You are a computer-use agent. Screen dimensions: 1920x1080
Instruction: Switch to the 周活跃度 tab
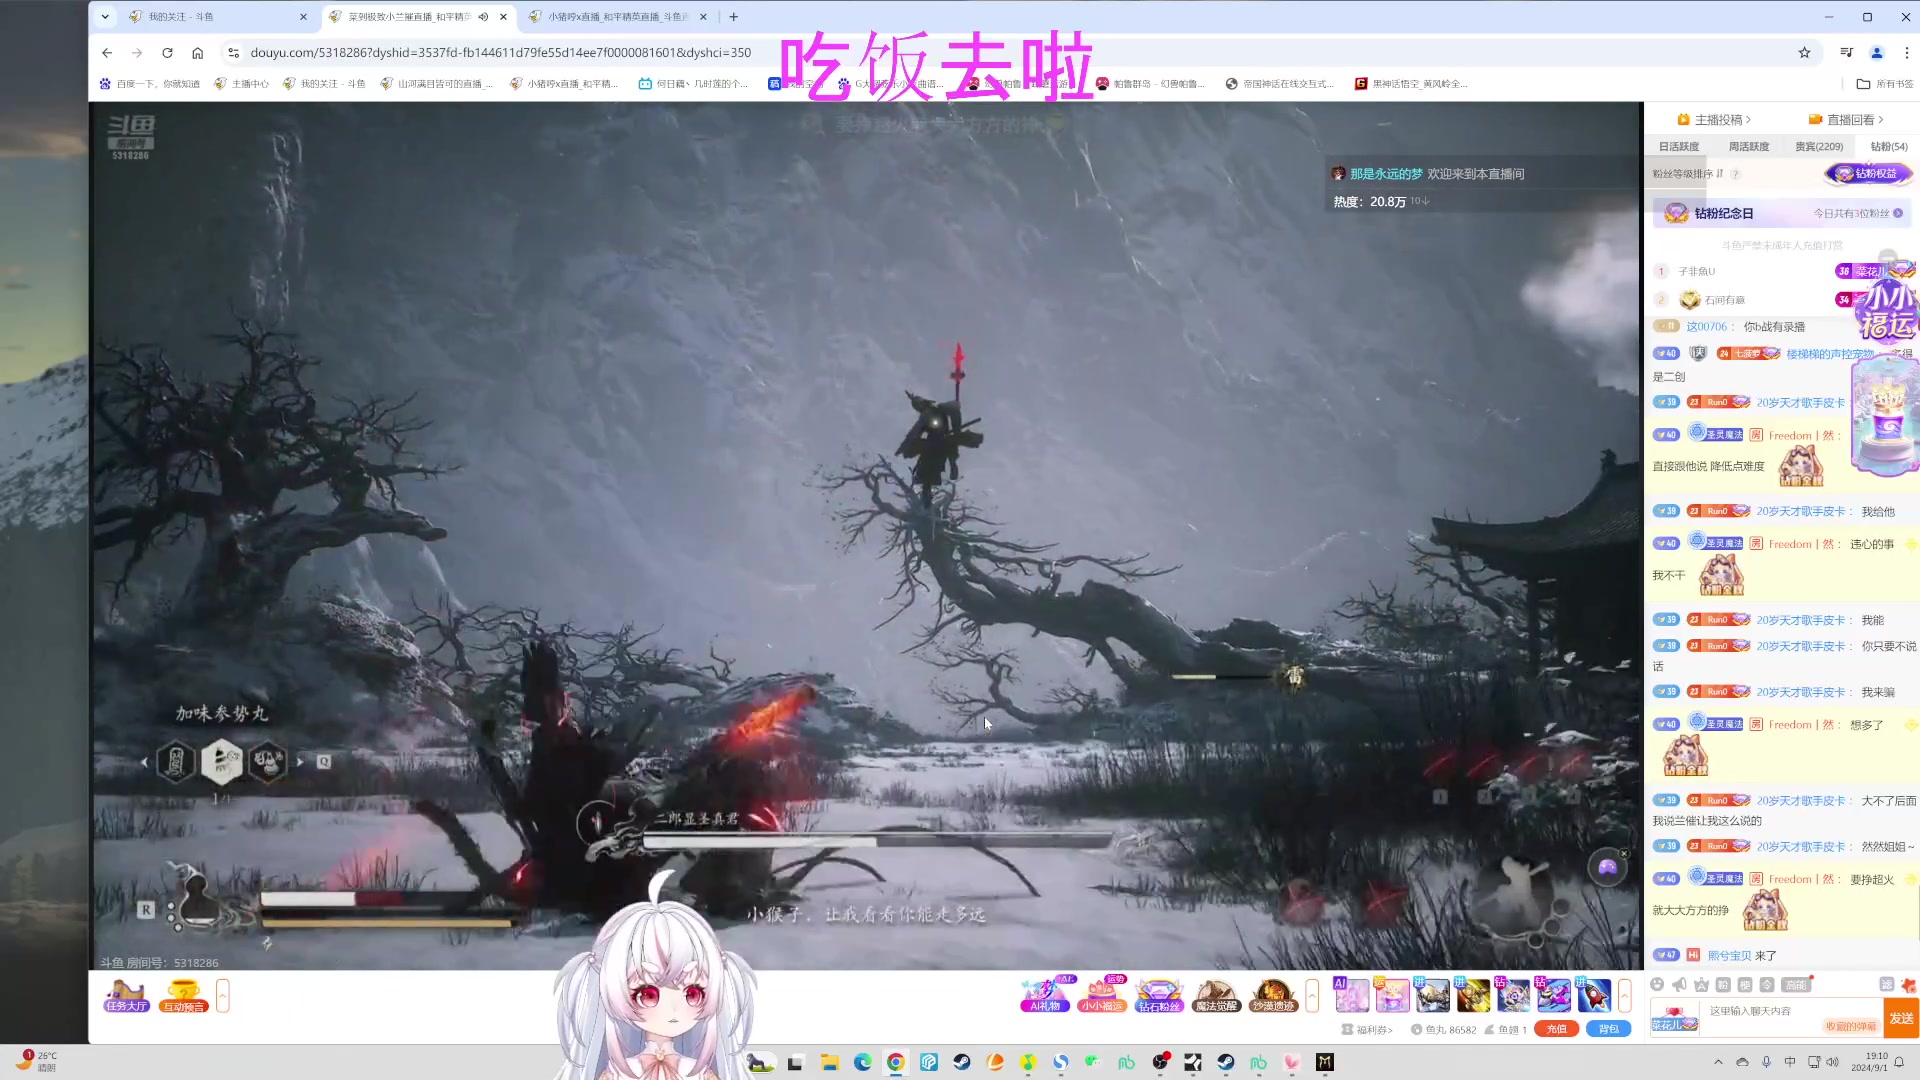1748,146
